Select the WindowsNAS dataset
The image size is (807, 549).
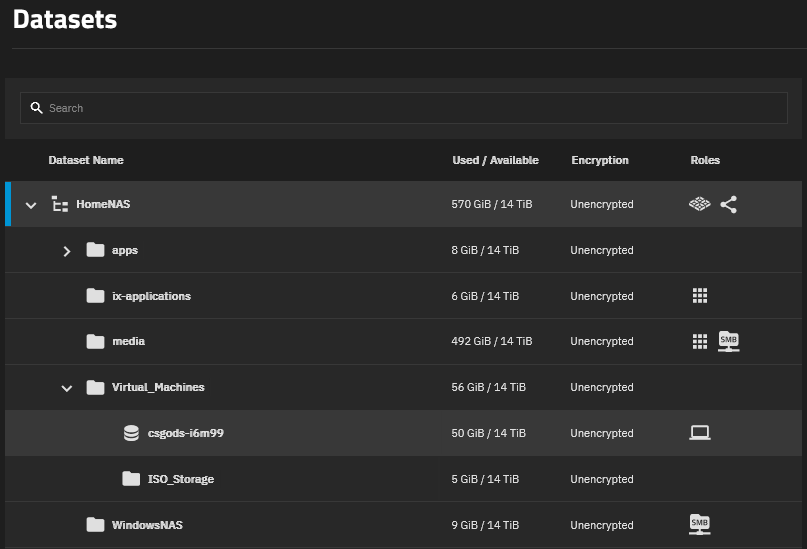click(147, 525)
